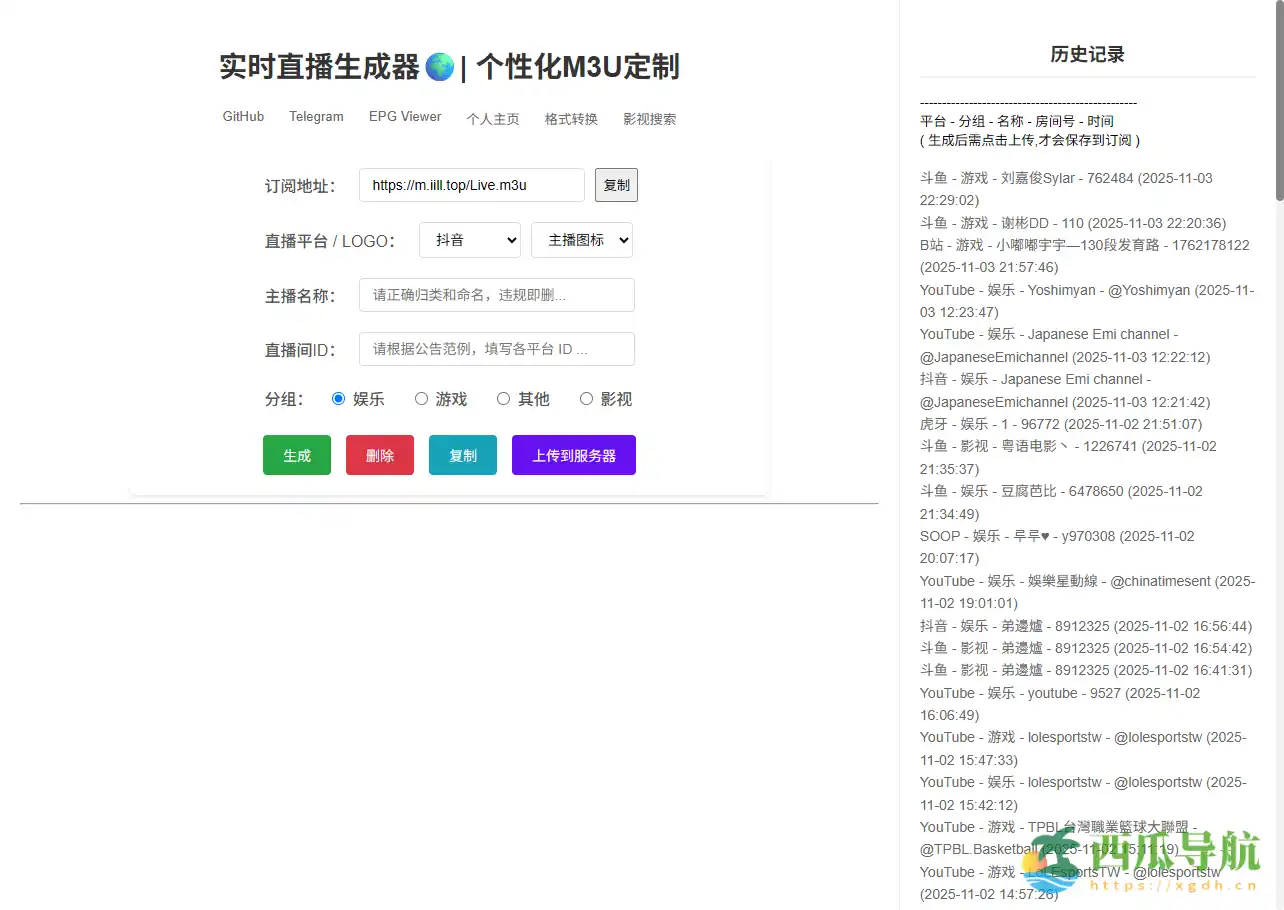
Task: Open the 影视搜索 page
Action: pyautogui.click(x=649, y=118)
